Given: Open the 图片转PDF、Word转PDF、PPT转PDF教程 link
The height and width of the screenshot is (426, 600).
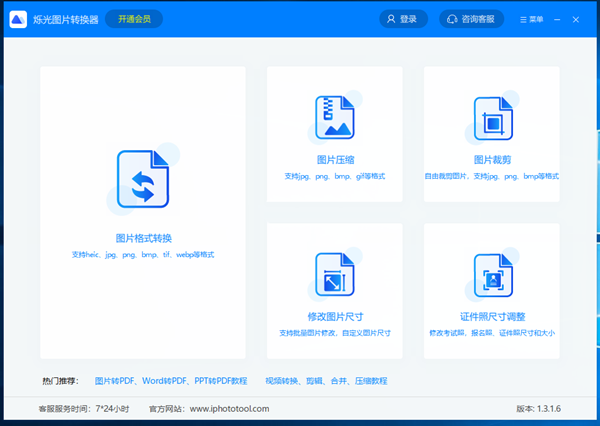Looking at the screenshot, I should pyautogui.click(x=171, y=381).
